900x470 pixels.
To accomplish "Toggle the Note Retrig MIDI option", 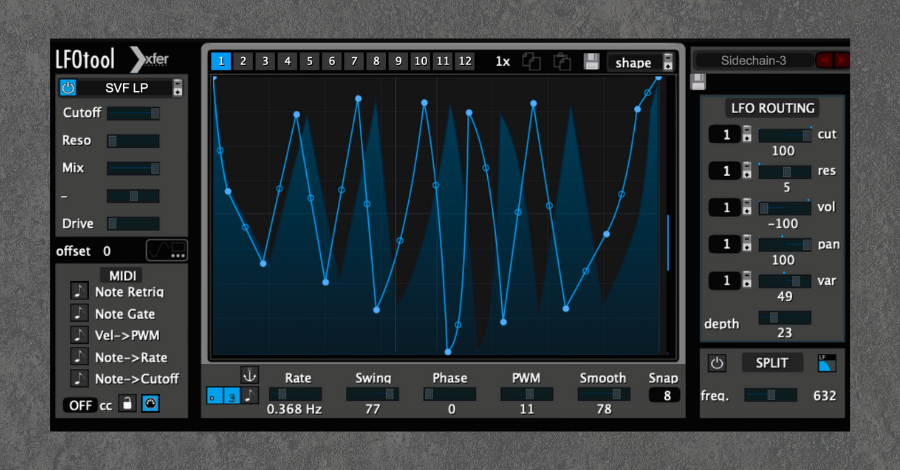I will tap(79, 291).
